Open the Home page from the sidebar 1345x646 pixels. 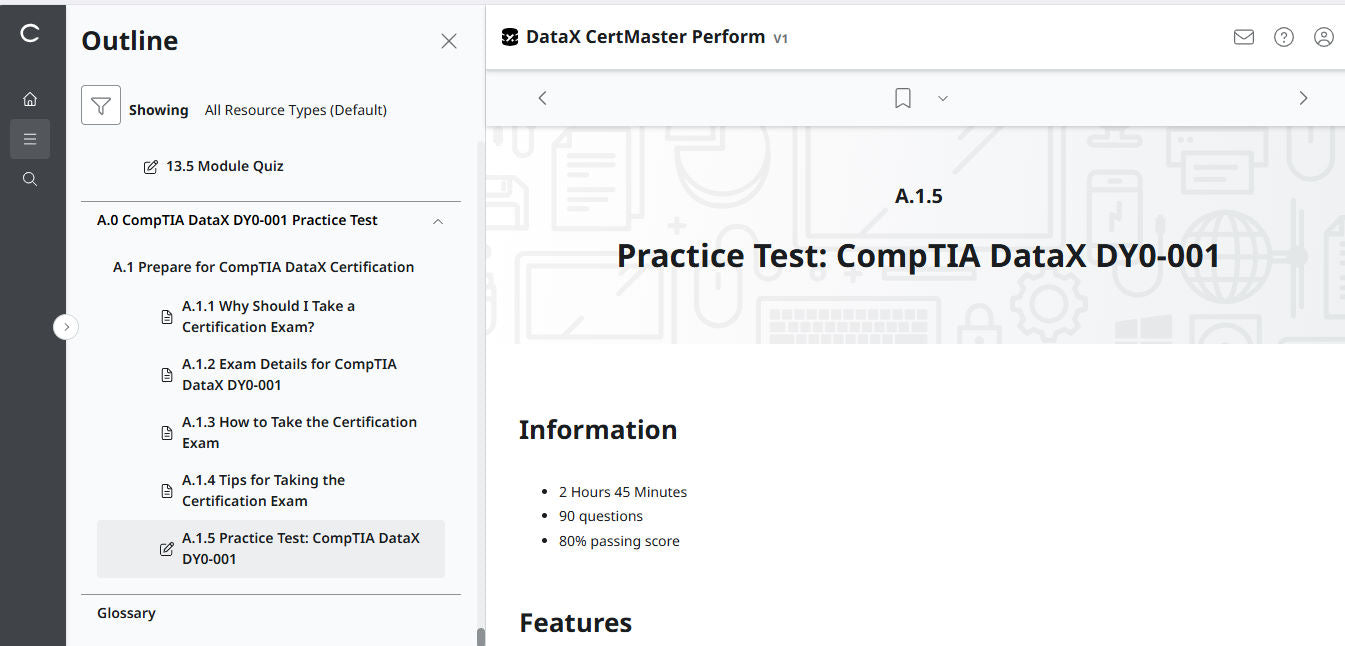click(x=30, y=98)
